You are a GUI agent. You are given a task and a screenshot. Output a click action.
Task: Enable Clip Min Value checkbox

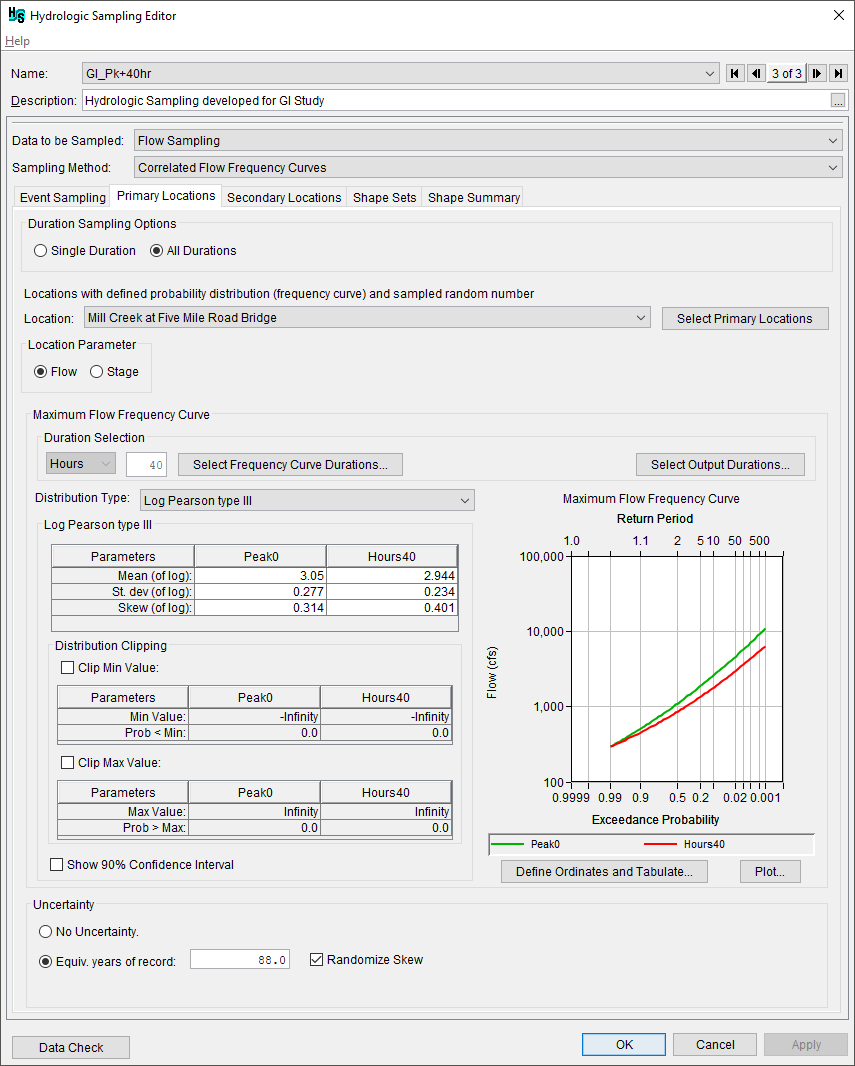click(68, 668)
